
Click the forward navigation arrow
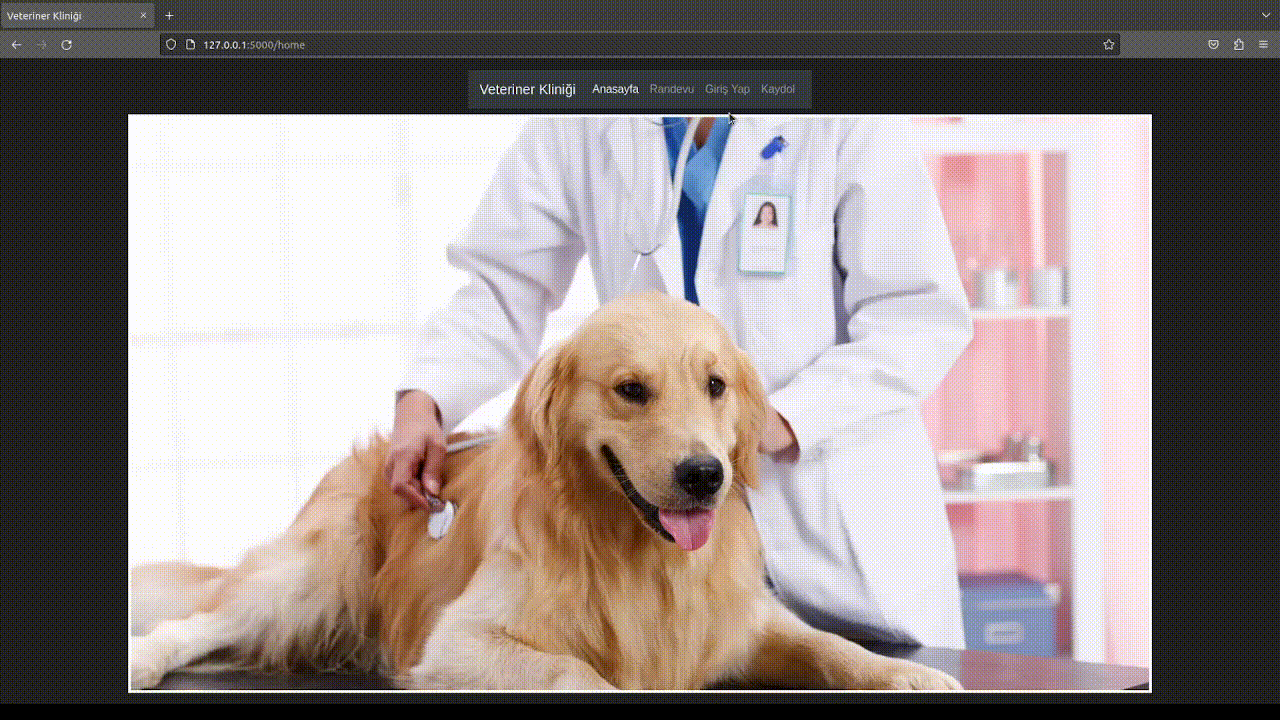click(40, 44)
